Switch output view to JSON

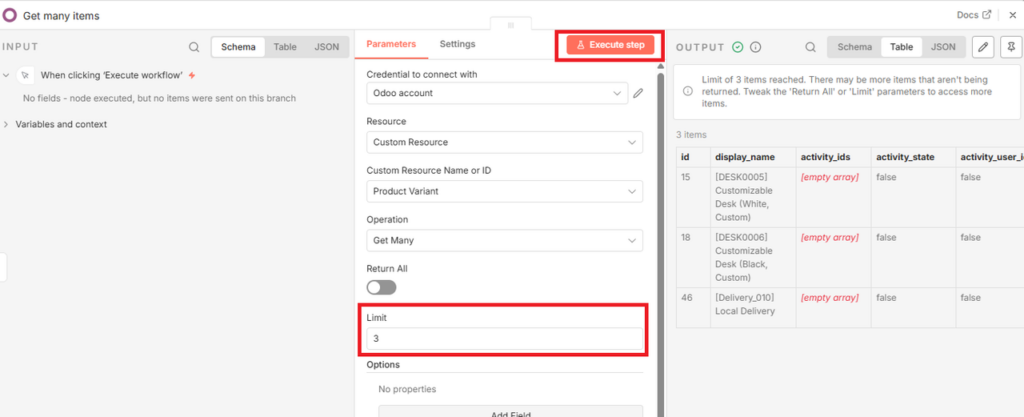click(x=943, y=47)
